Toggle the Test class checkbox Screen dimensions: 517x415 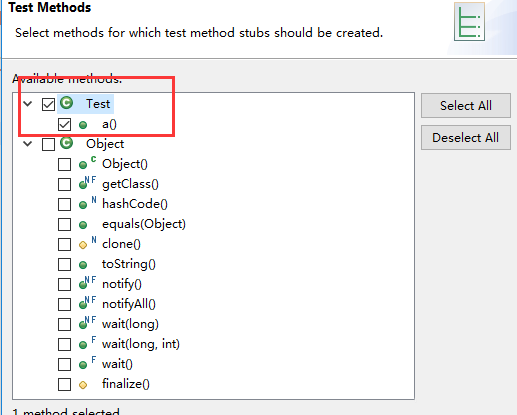coord(48,104)
